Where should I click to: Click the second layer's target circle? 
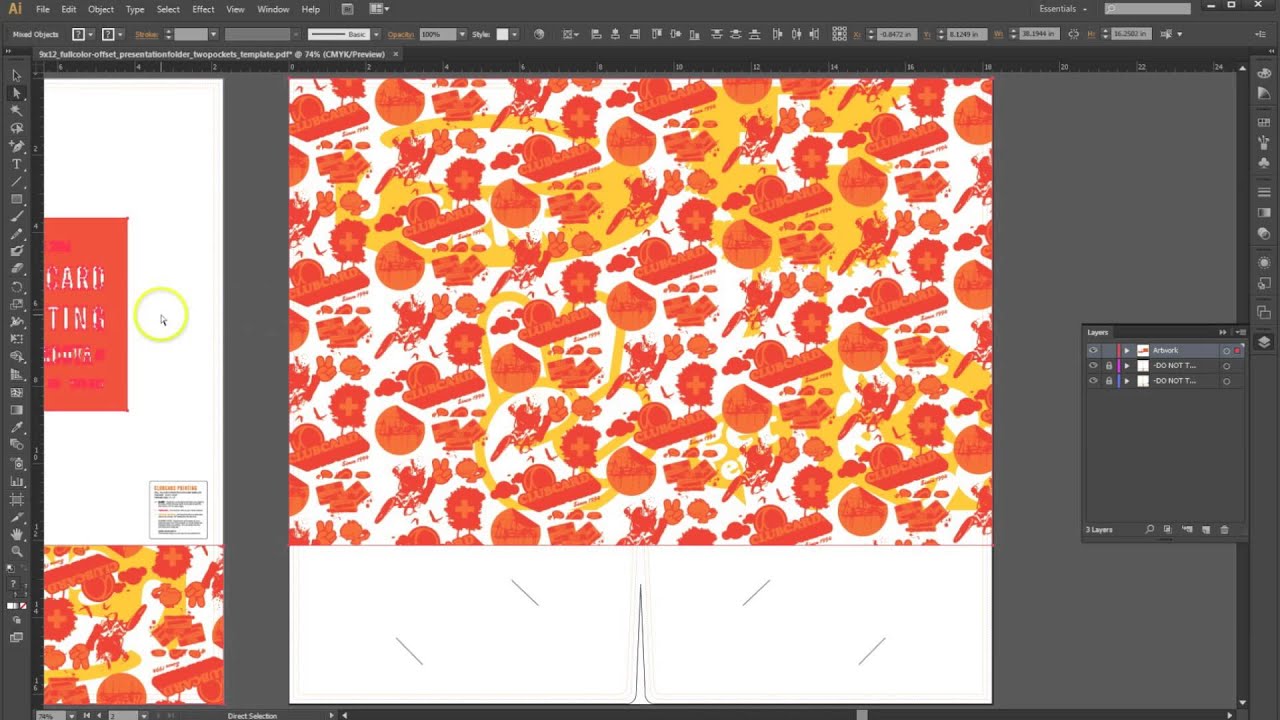coord(1226,366)
